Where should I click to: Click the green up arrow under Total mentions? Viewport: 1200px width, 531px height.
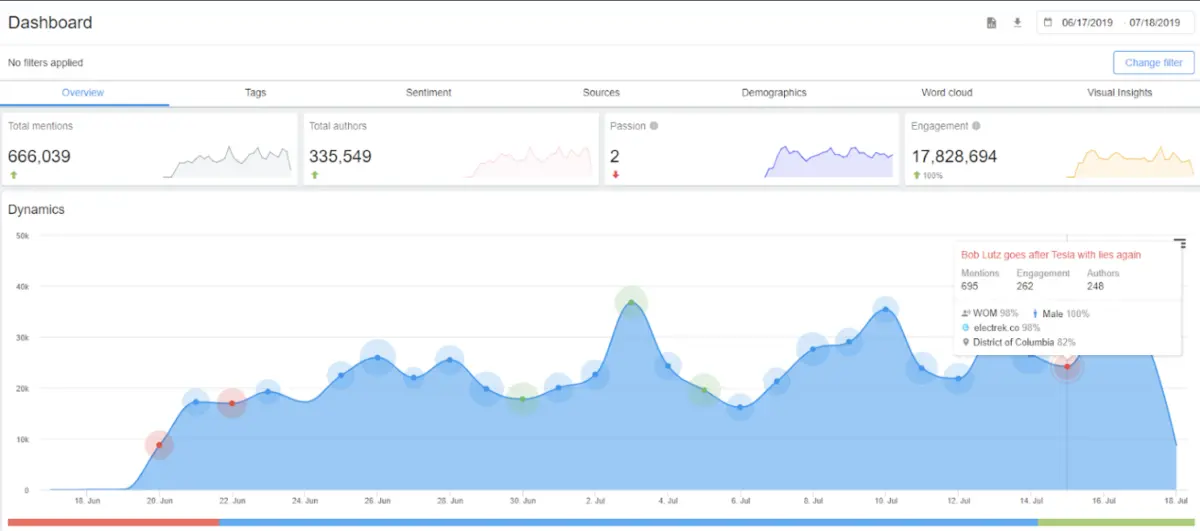(x=13, y=175)
